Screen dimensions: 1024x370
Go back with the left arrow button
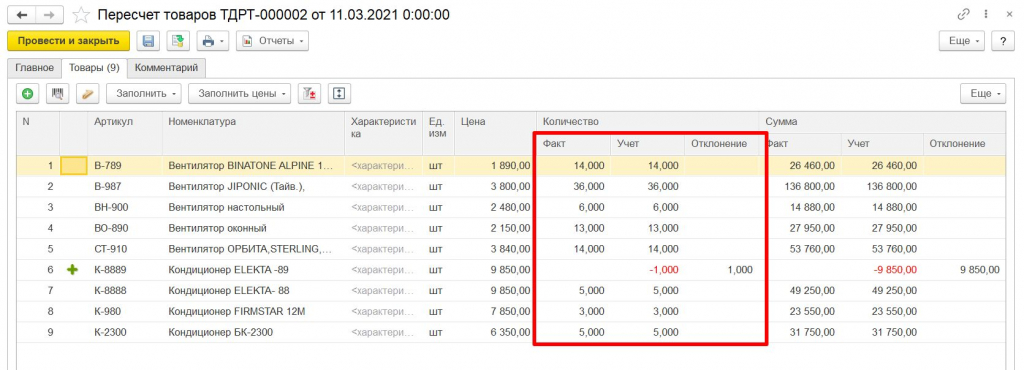(21, 14)
